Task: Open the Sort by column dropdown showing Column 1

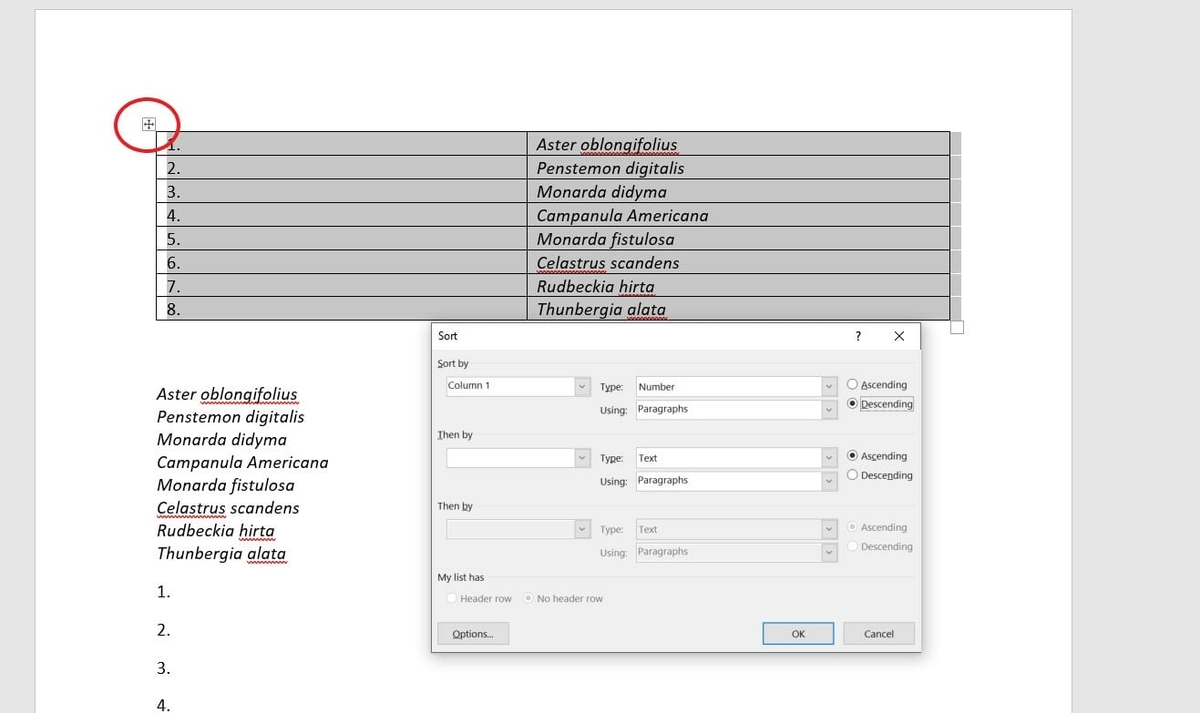Action: click(583, 385)
